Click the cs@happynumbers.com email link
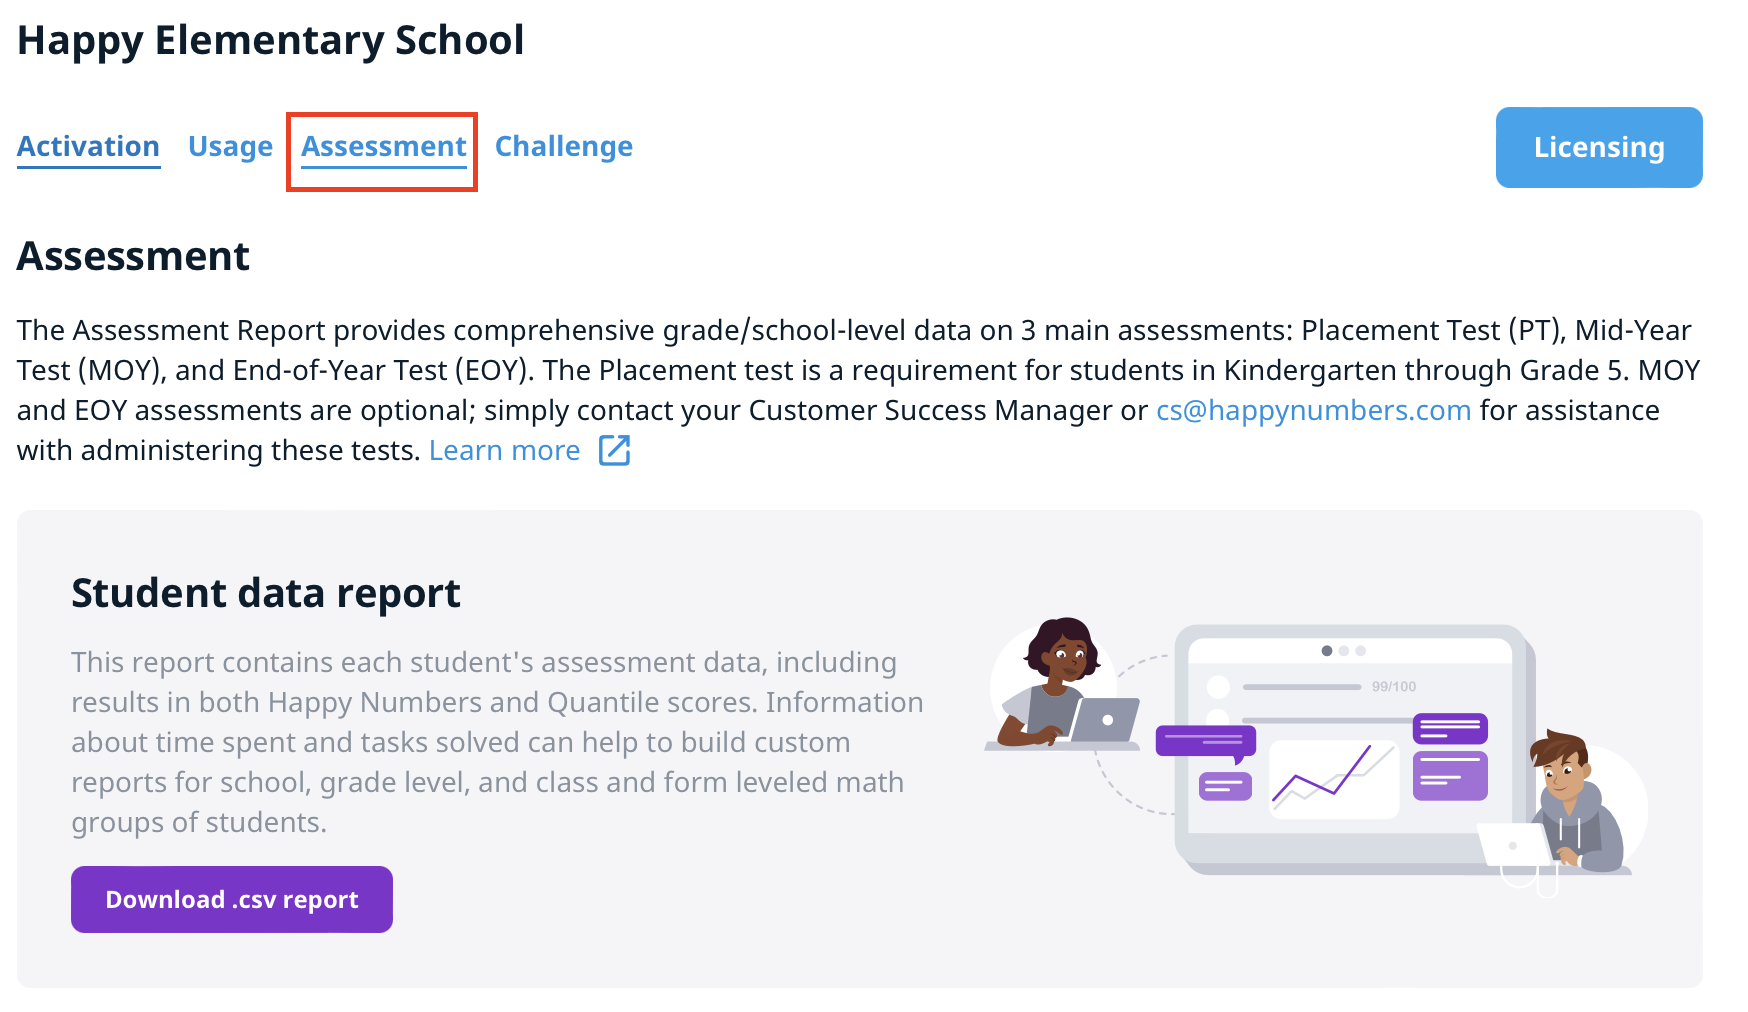Viewport: 1748px width, 1012px height. click(x=1313, y=411)
